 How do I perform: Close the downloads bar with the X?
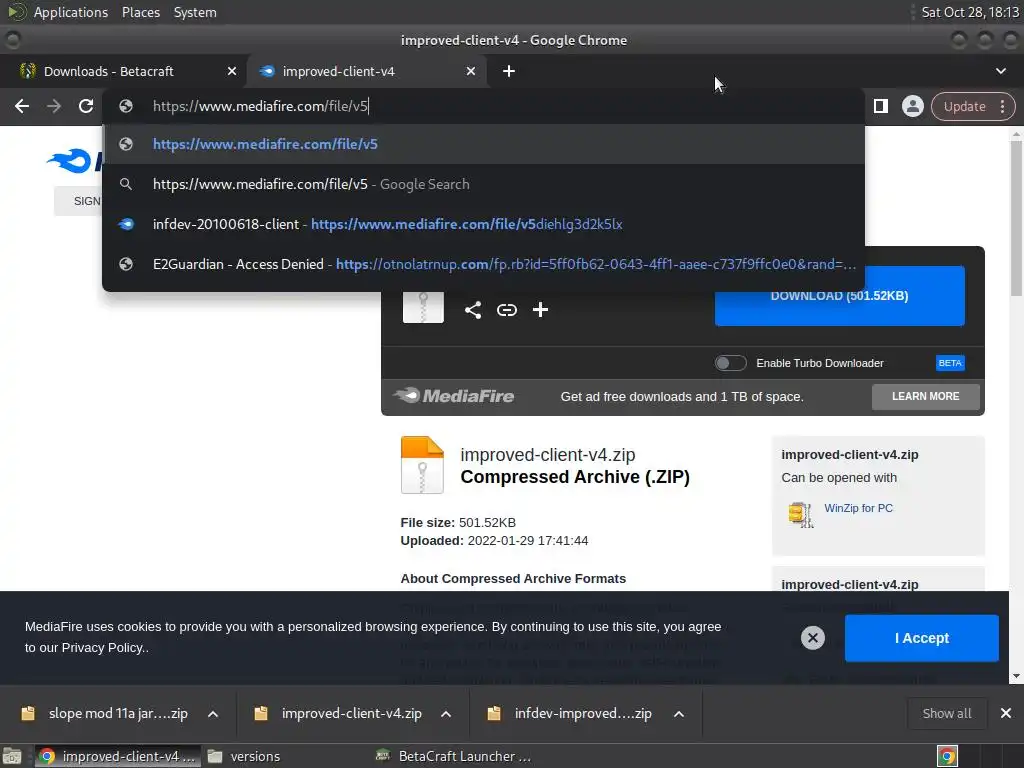[1006, 713]
